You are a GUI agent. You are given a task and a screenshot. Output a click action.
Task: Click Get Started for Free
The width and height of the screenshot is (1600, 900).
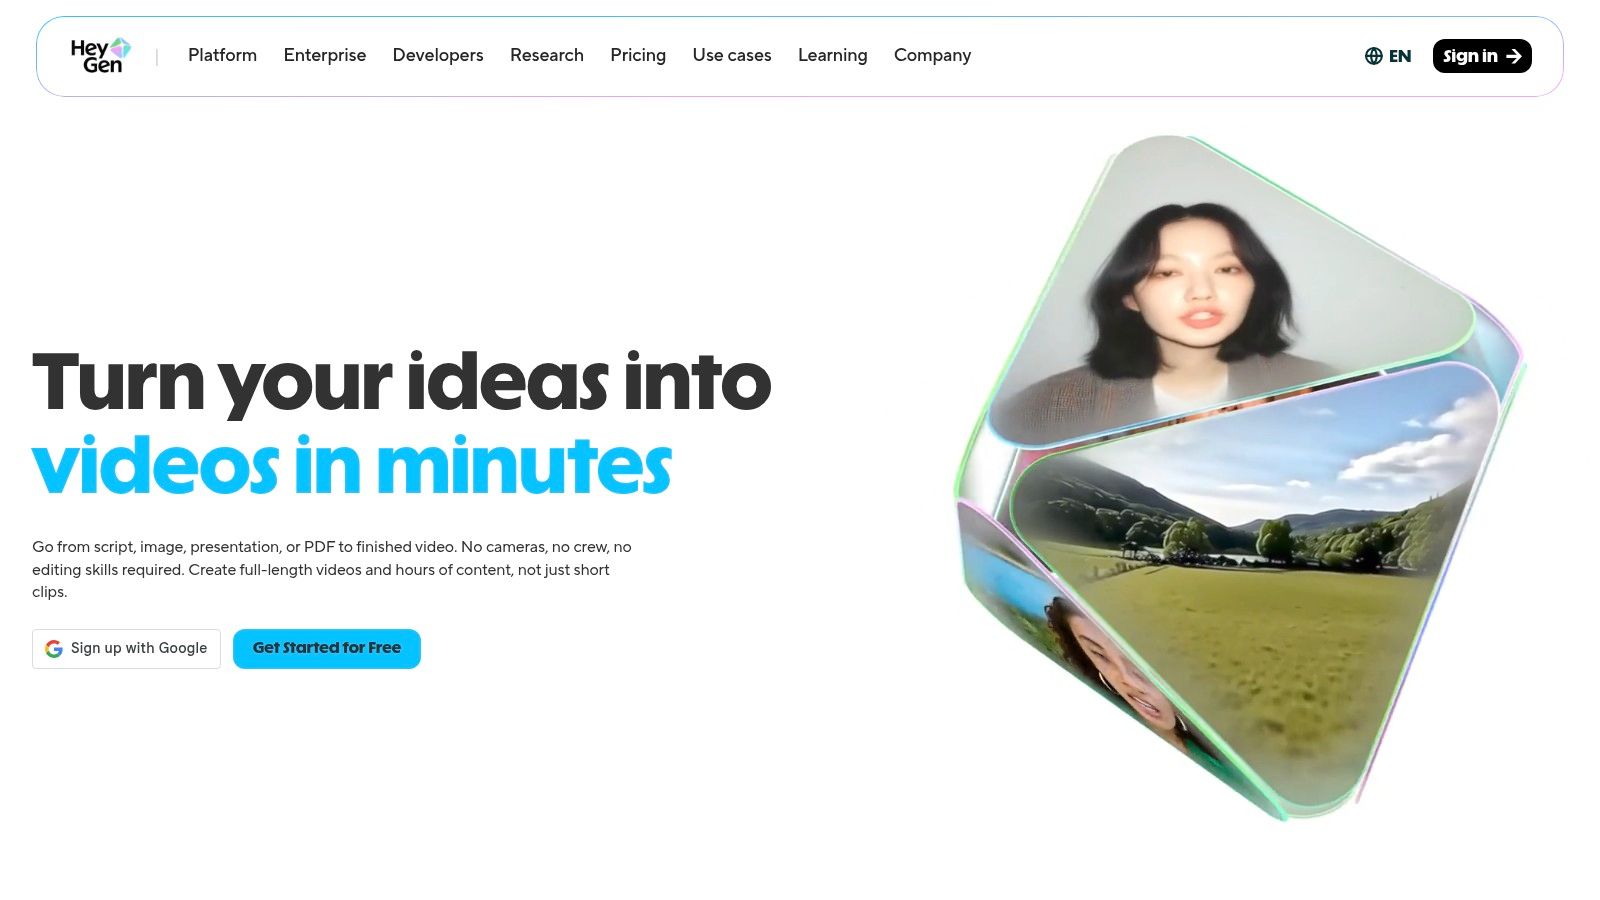[x=327, y=649]
